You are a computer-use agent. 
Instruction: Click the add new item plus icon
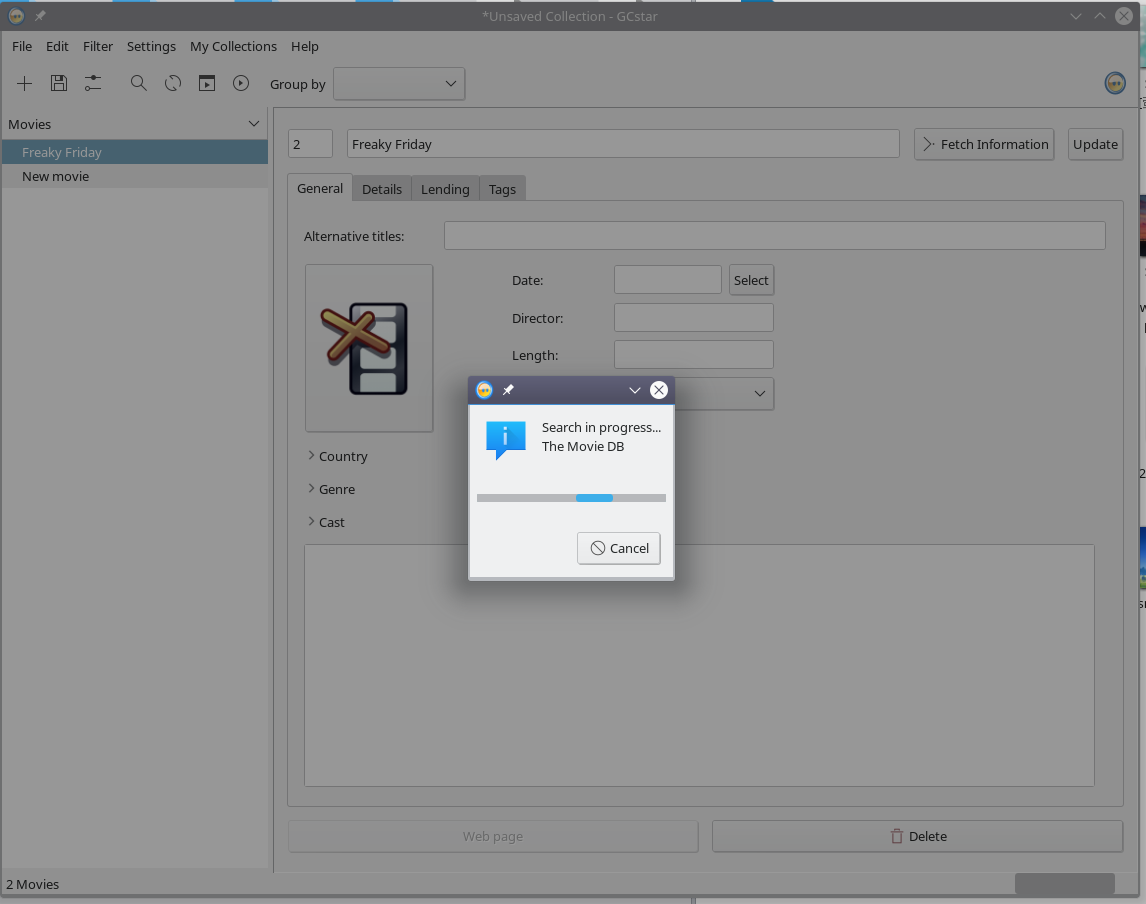(25, 84)
